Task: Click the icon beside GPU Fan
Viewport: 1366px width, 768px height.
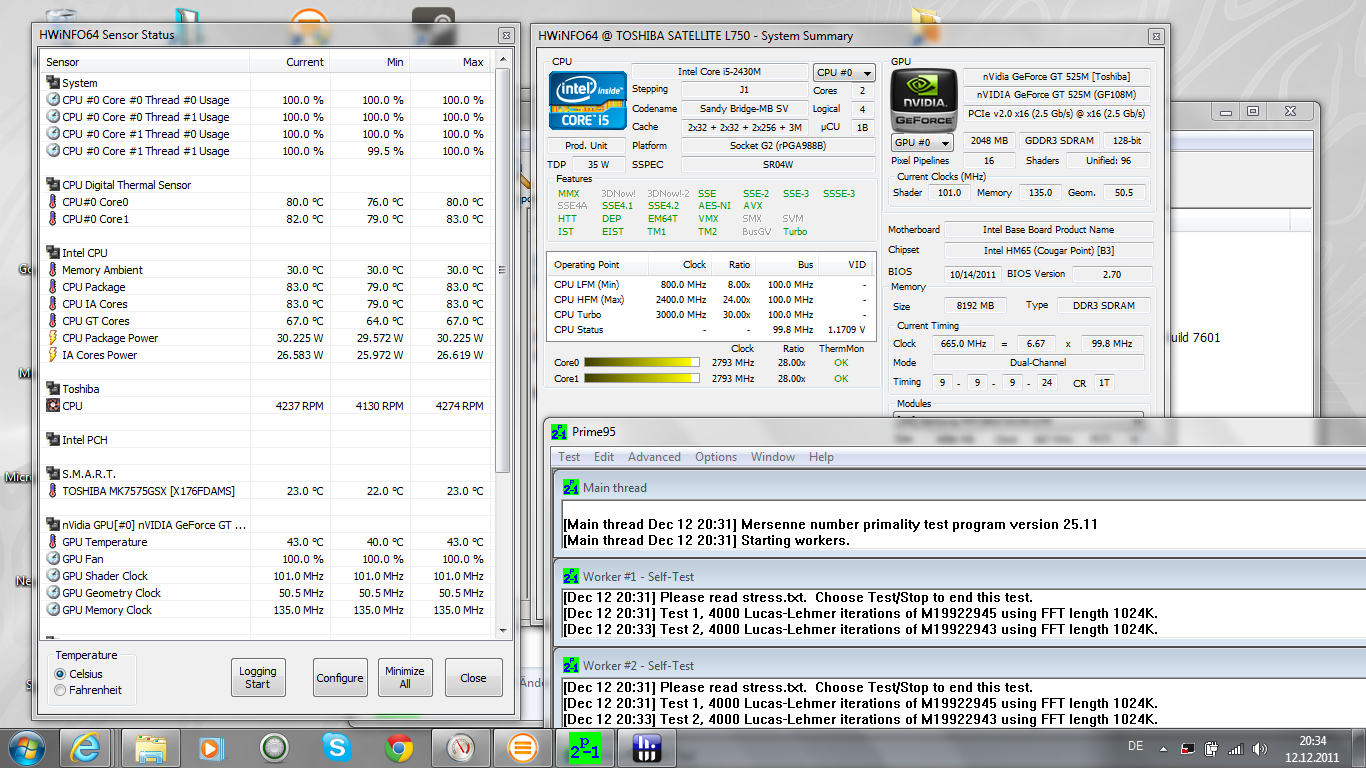Action: [x=53, y=559]
